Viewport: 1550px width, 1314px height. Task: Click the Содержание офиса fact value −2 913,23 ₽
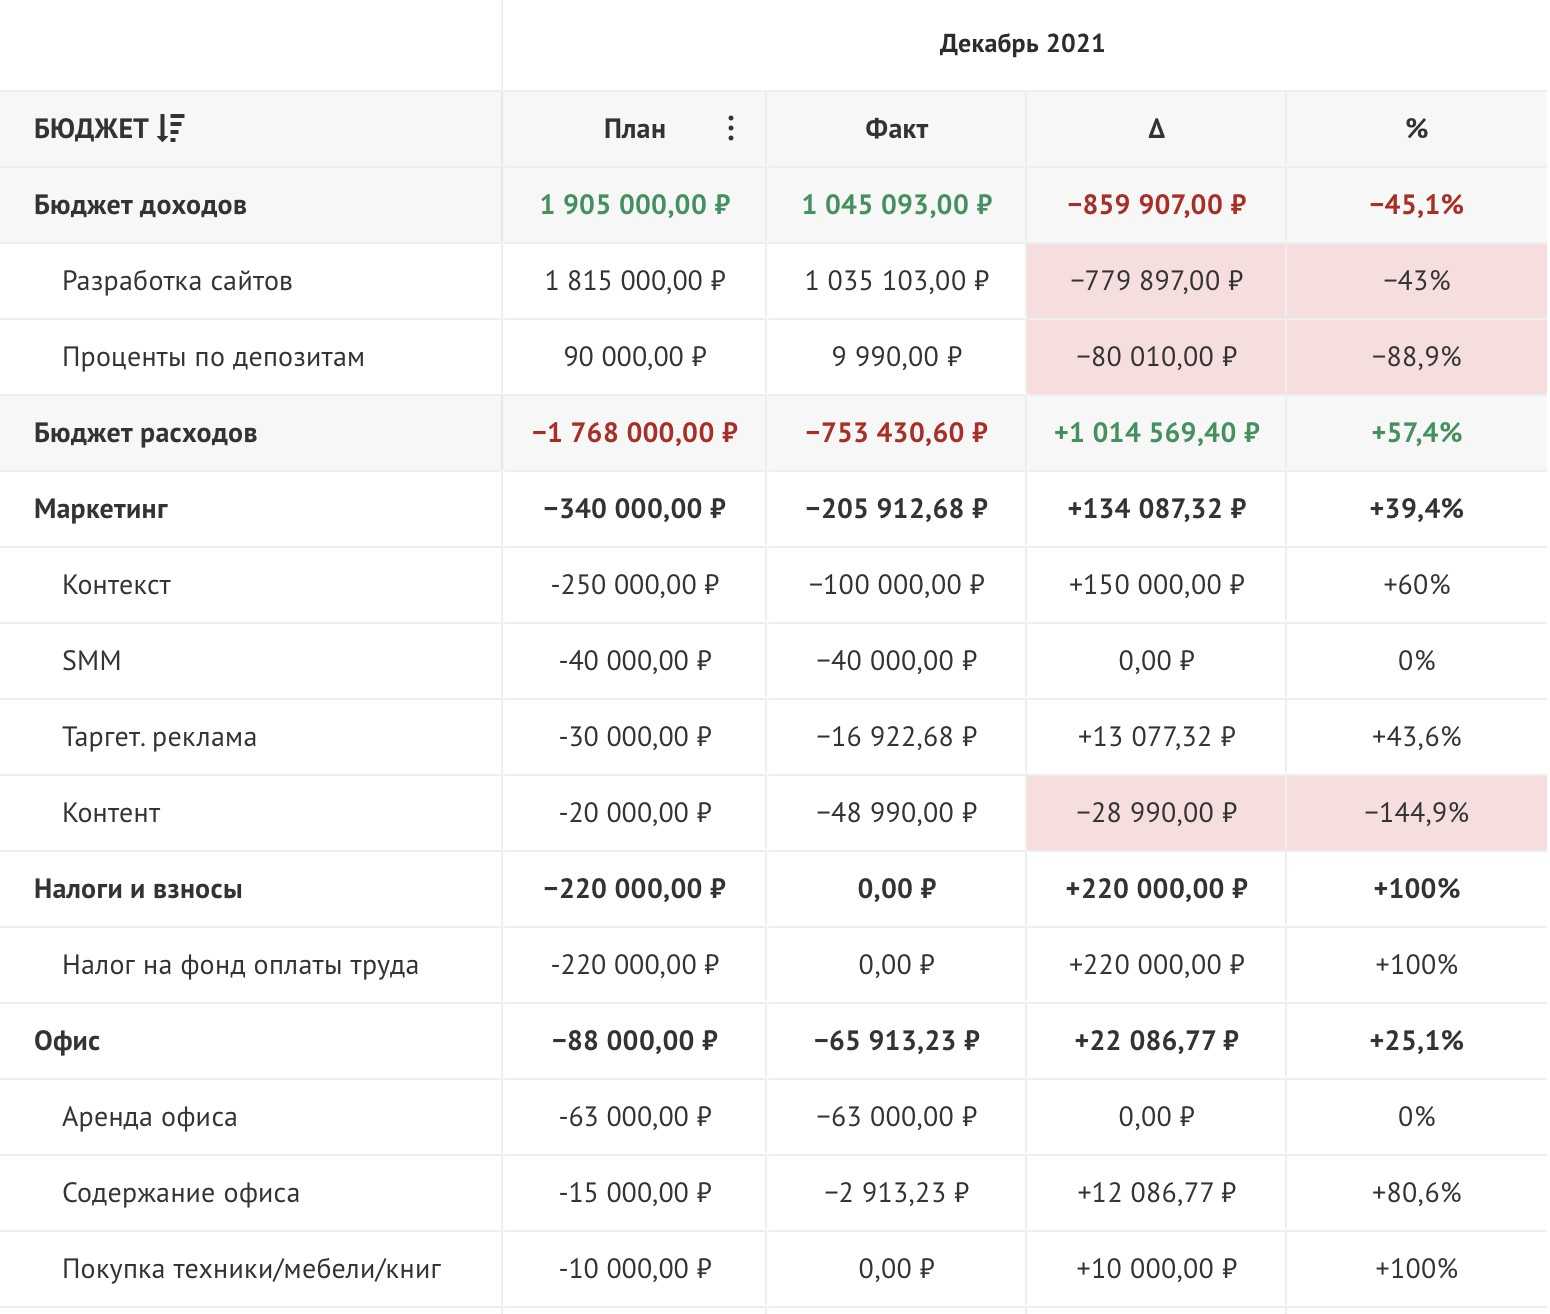pyautogui.click(x=896, y=1193)
